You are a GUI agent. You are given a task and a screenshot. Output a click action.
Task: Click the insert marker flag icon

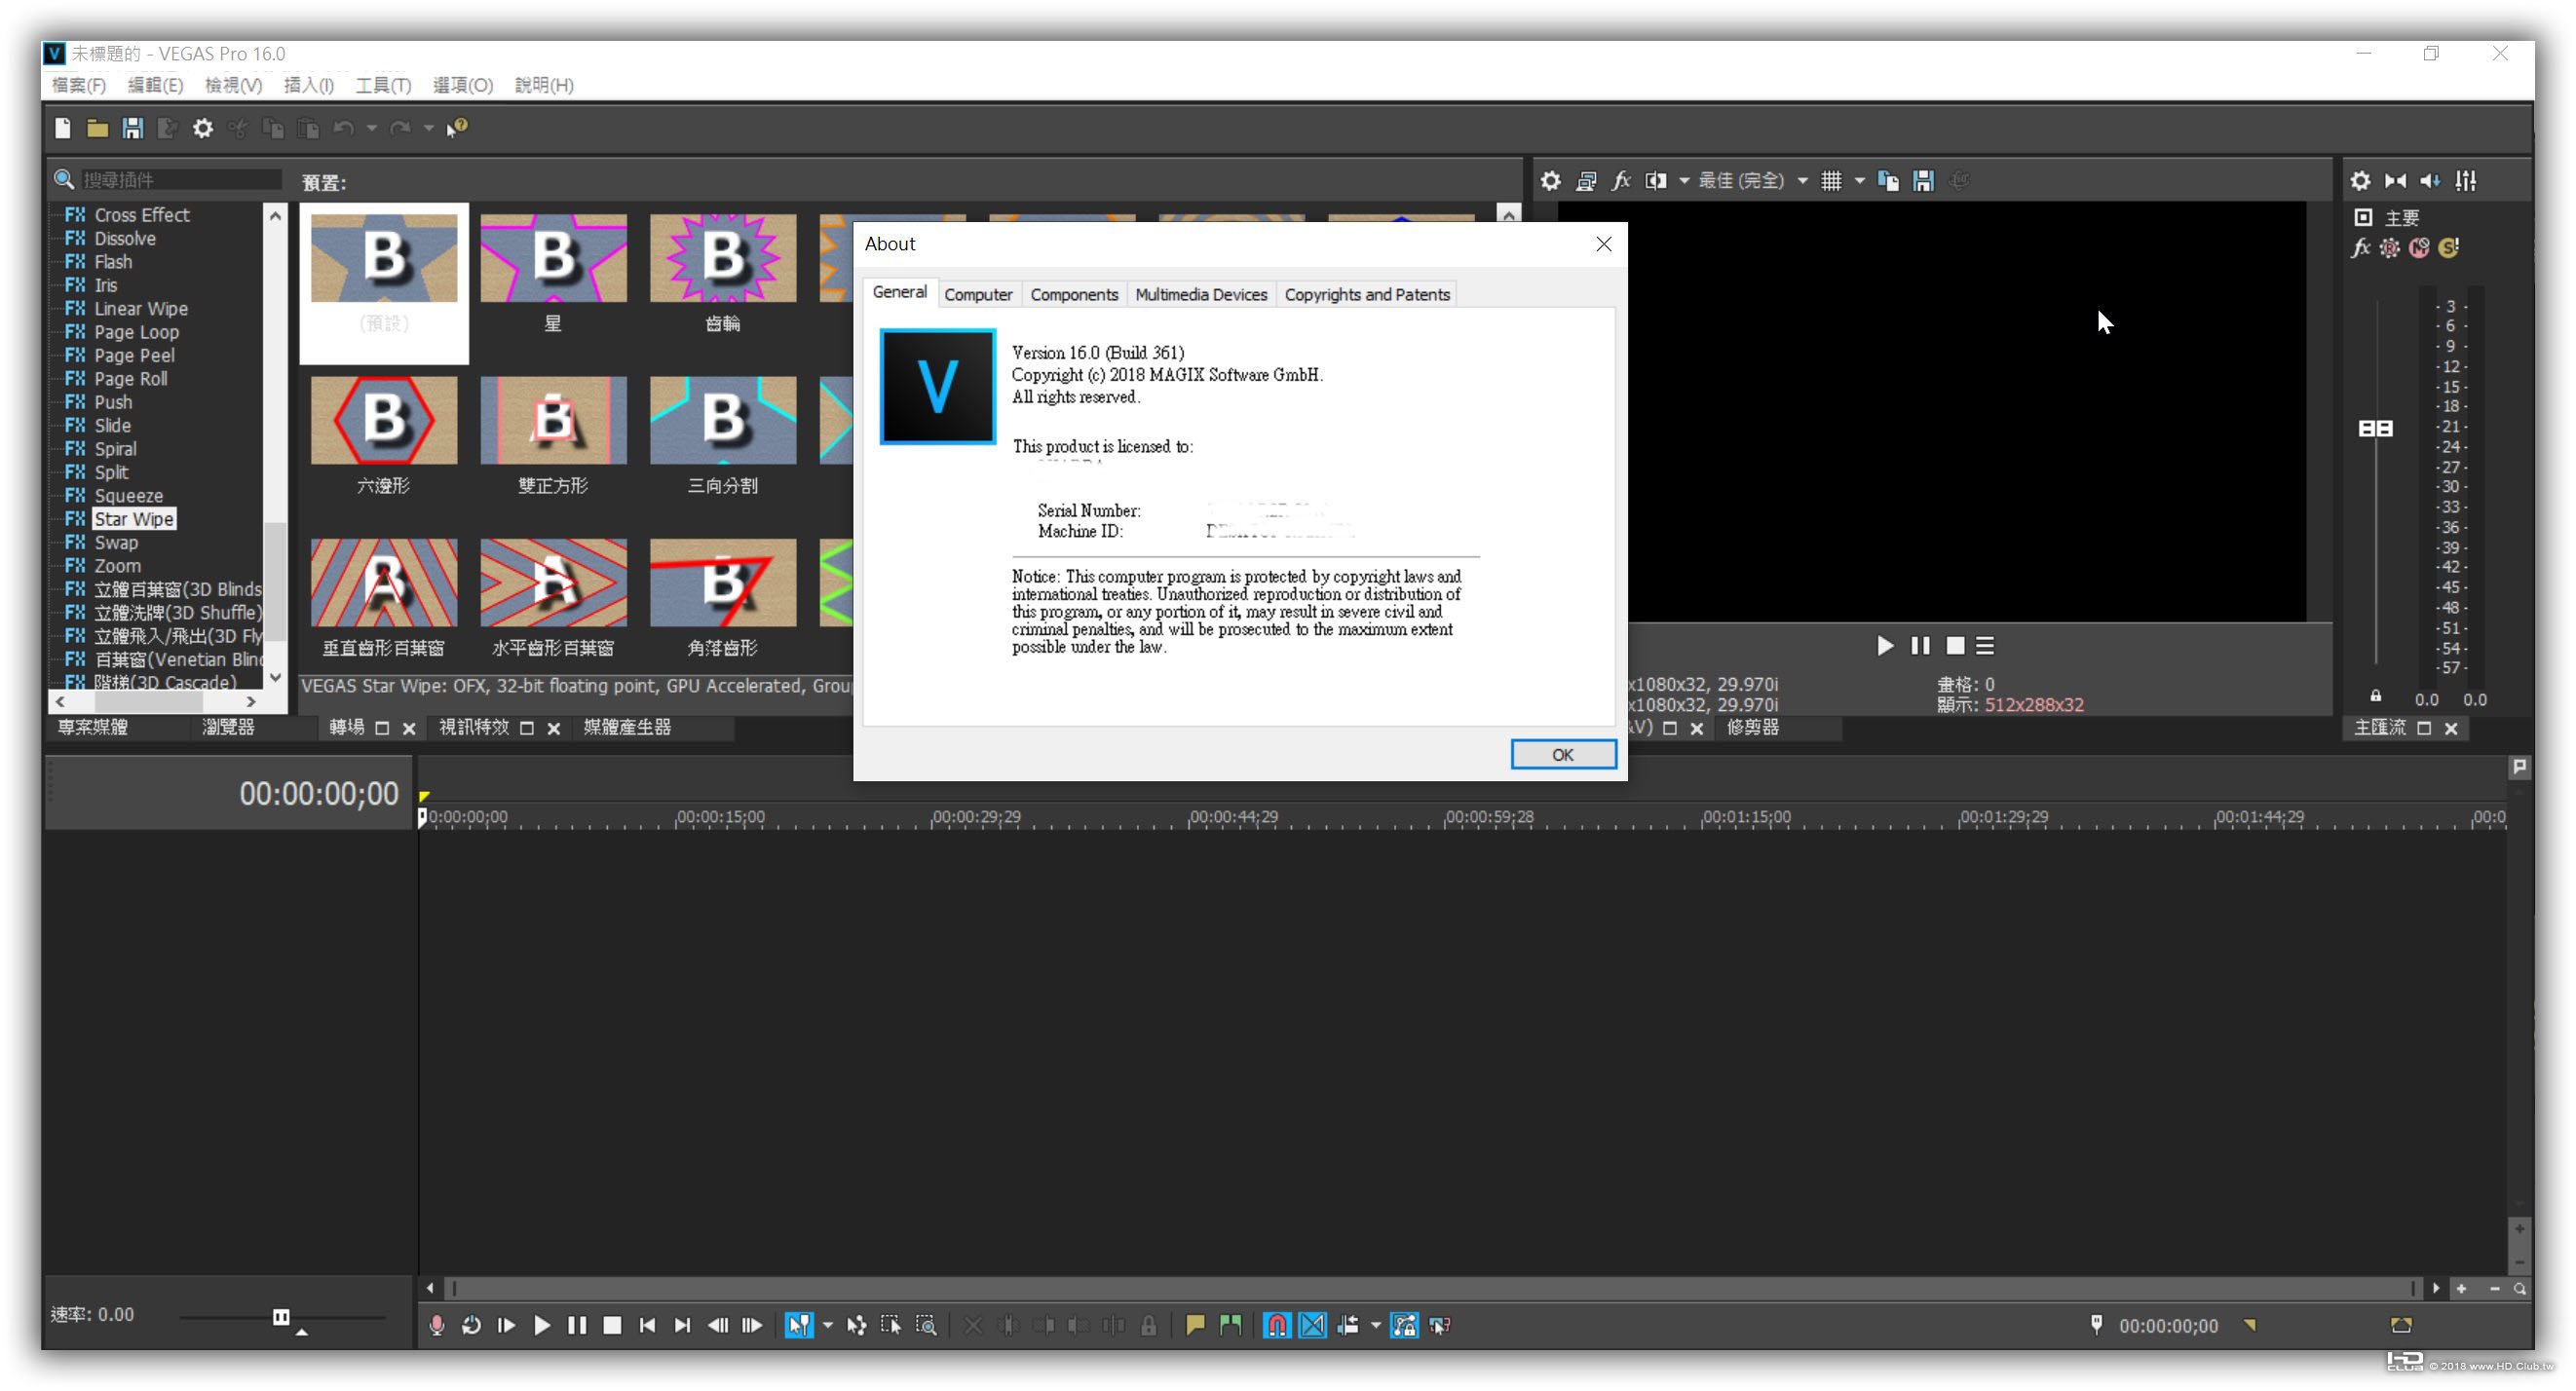[x=1194, y=1325]
